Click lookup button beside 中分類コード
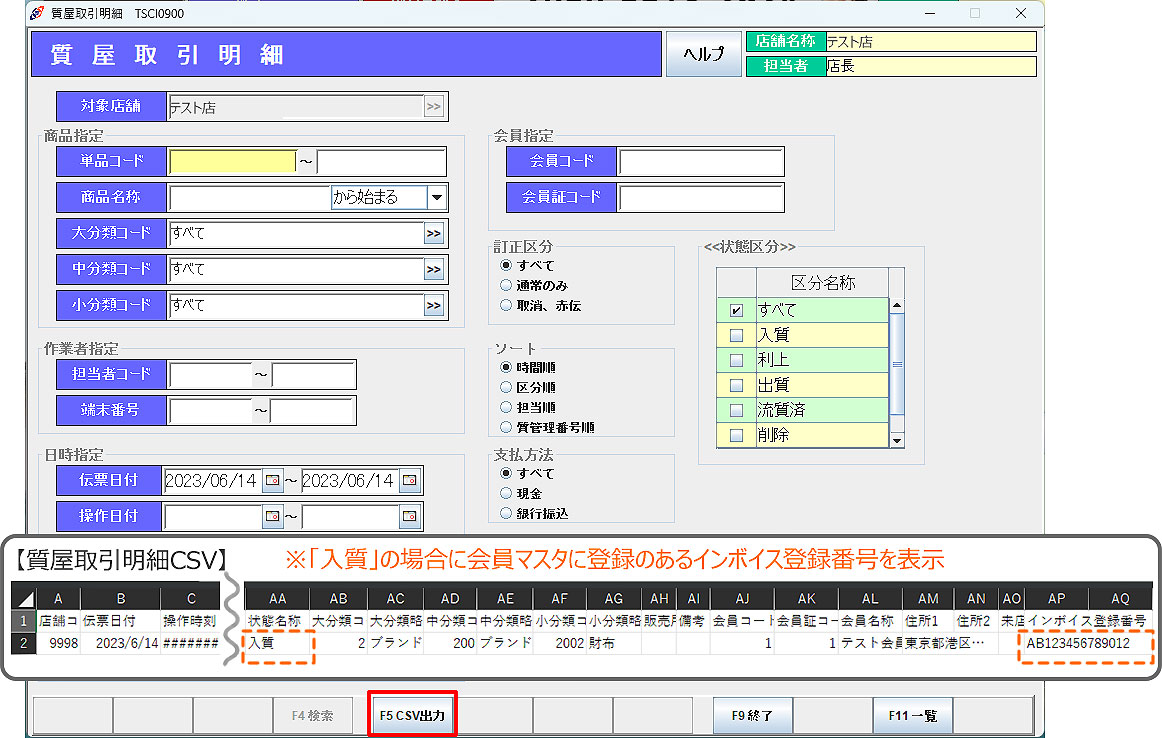1162x738 pixels. click(434, 270)
